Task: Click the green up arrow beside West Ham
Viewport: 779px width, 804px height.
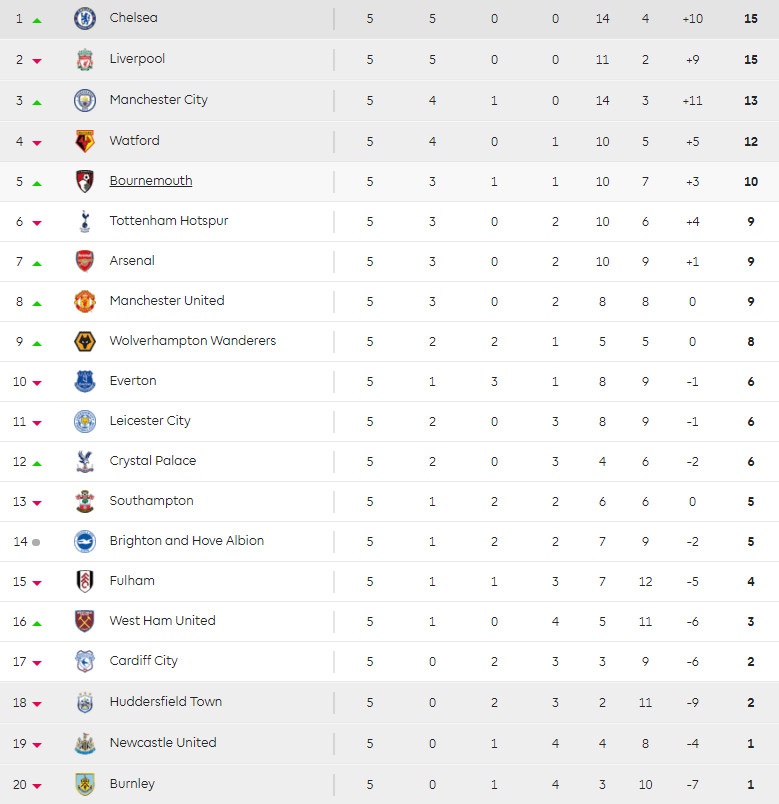Action: (x=36, y=621)
